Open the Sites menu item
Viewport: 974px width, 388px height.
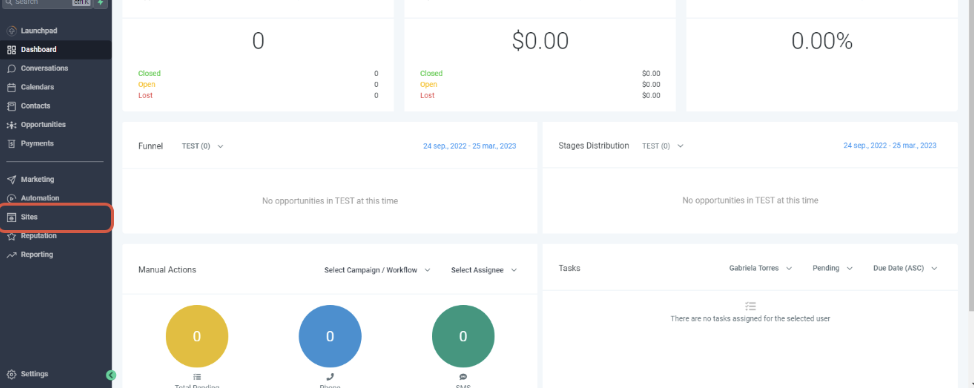coord(56,217)
